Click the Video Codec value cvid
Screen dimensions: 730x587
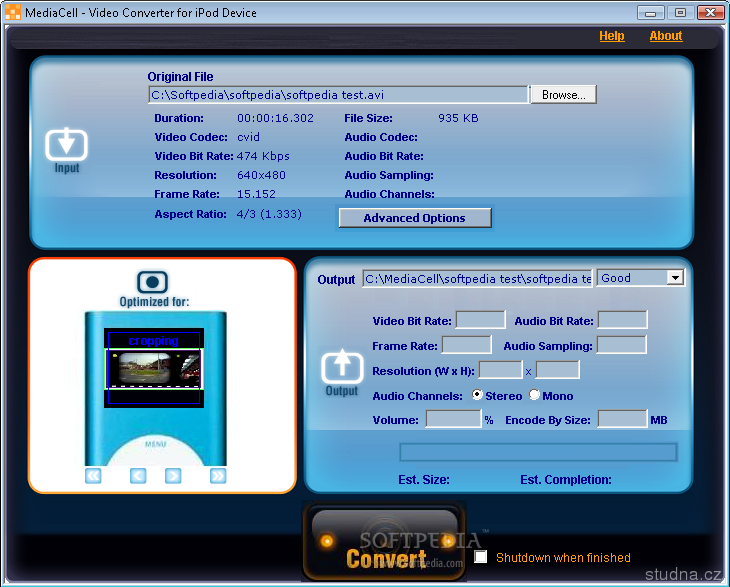tap(248, 137)
